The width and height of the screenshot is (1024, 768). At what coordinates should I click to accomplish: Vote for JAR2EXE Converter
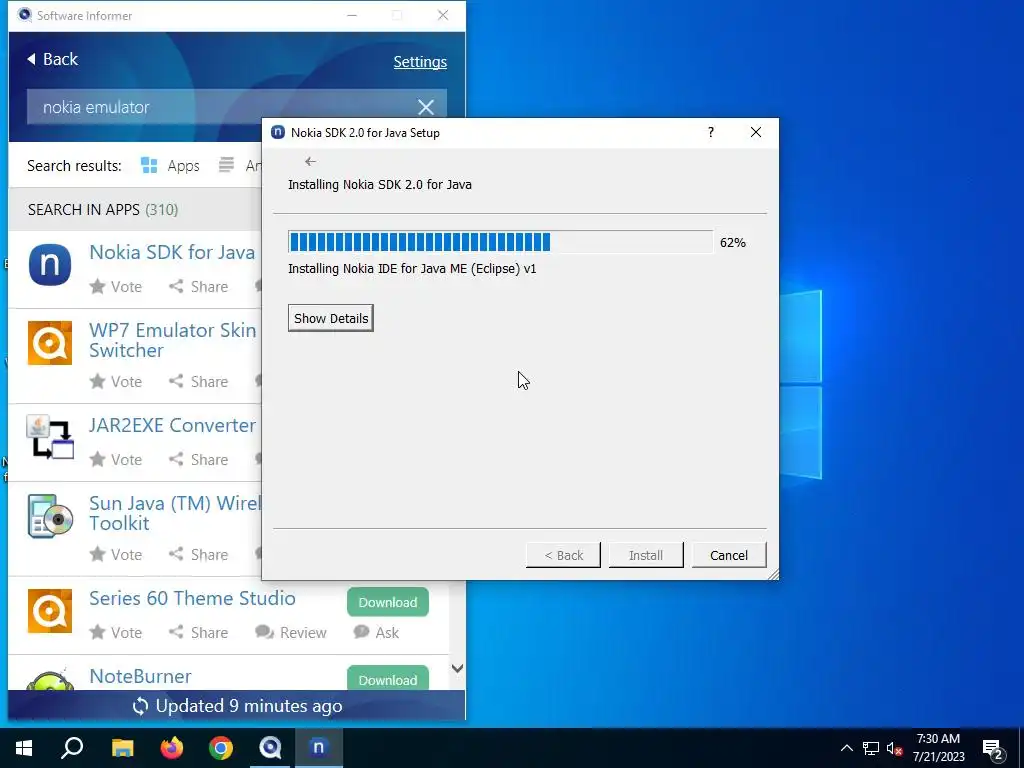click(x=116, y=460)
